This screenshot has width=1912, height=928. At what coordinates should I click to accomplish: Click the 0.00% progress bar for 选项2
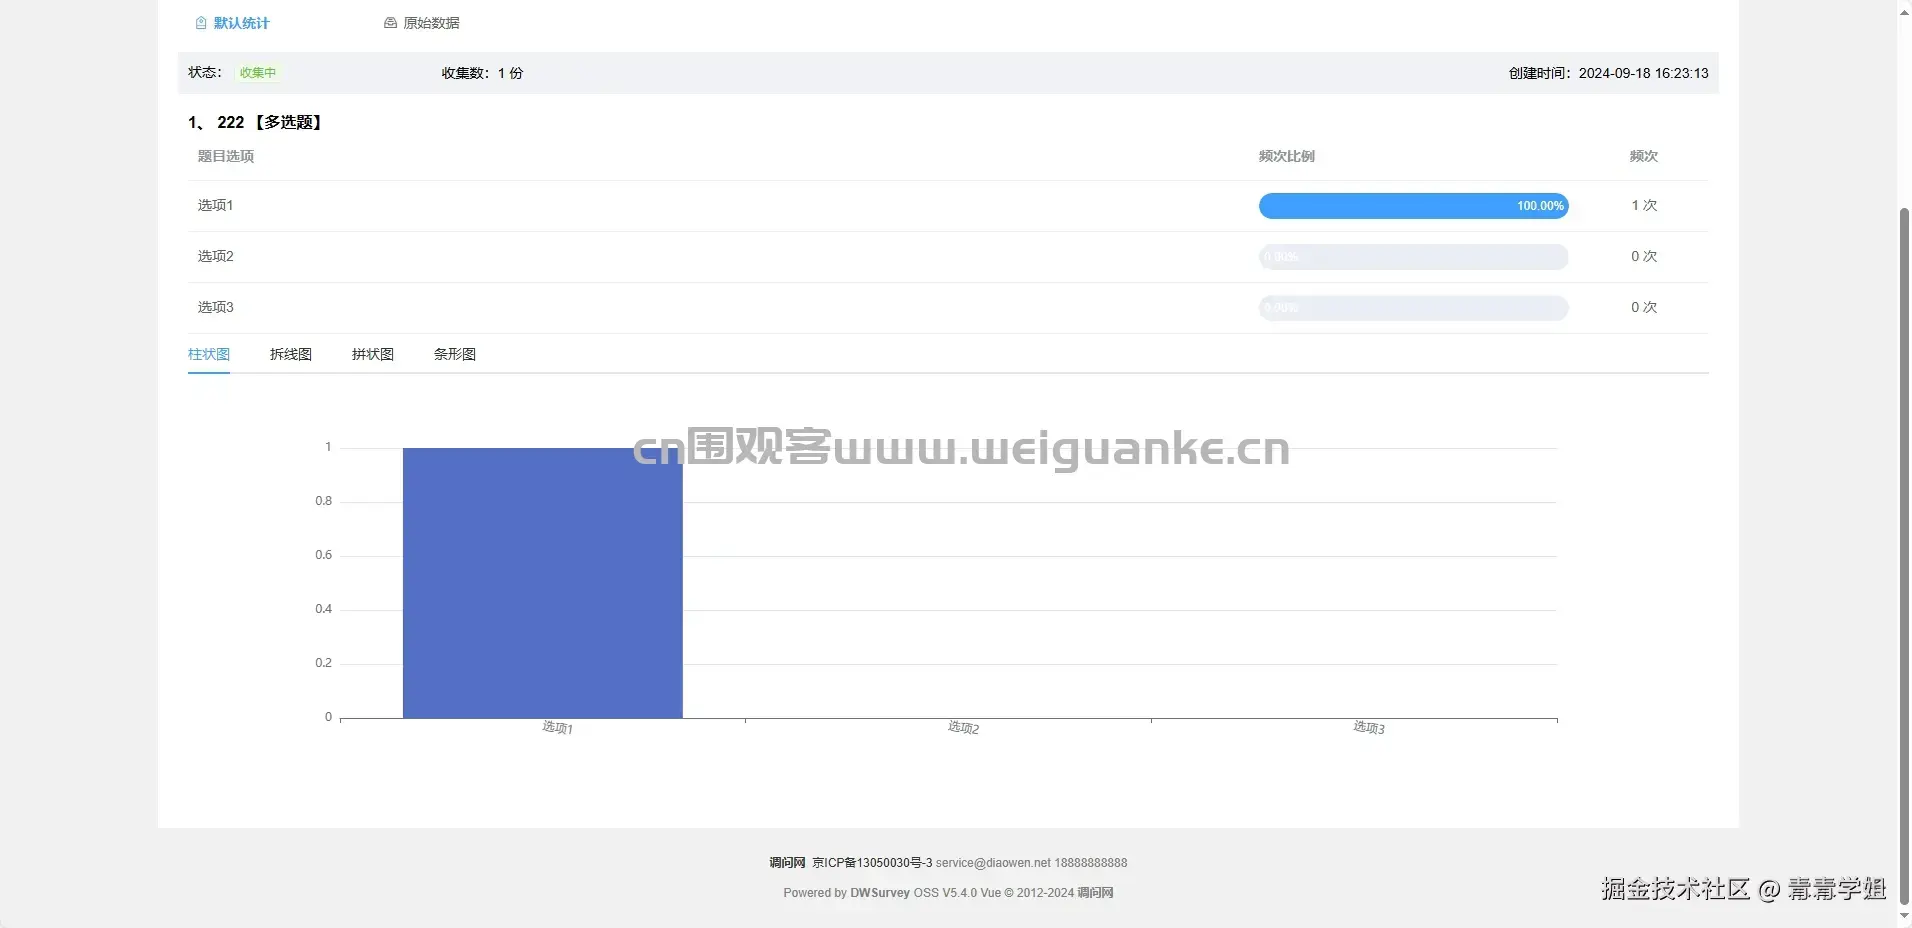tap(1413, 257)
